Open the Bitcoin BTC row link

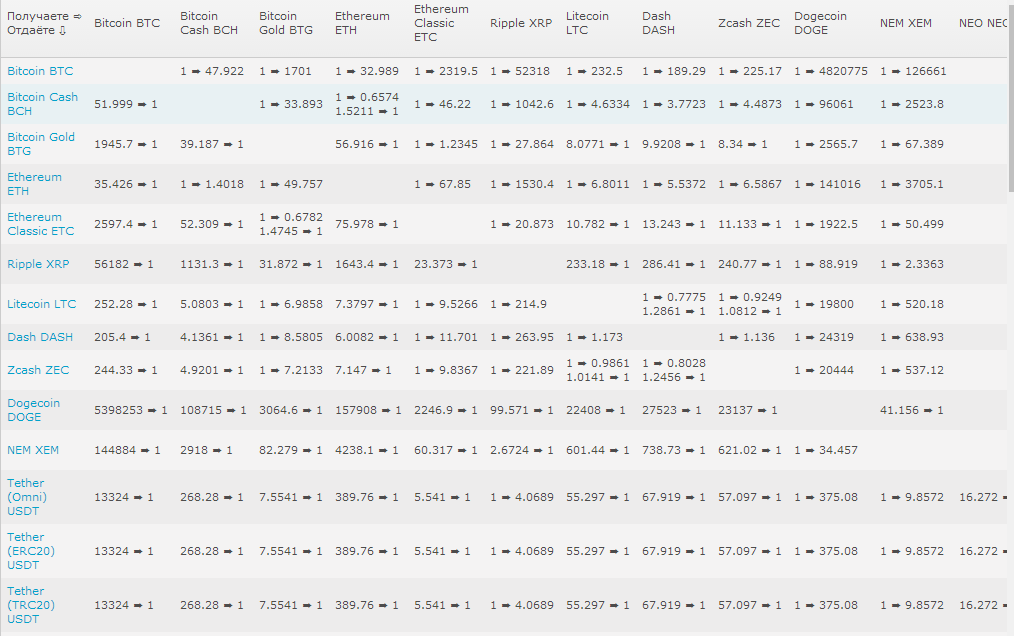(40, 71)
